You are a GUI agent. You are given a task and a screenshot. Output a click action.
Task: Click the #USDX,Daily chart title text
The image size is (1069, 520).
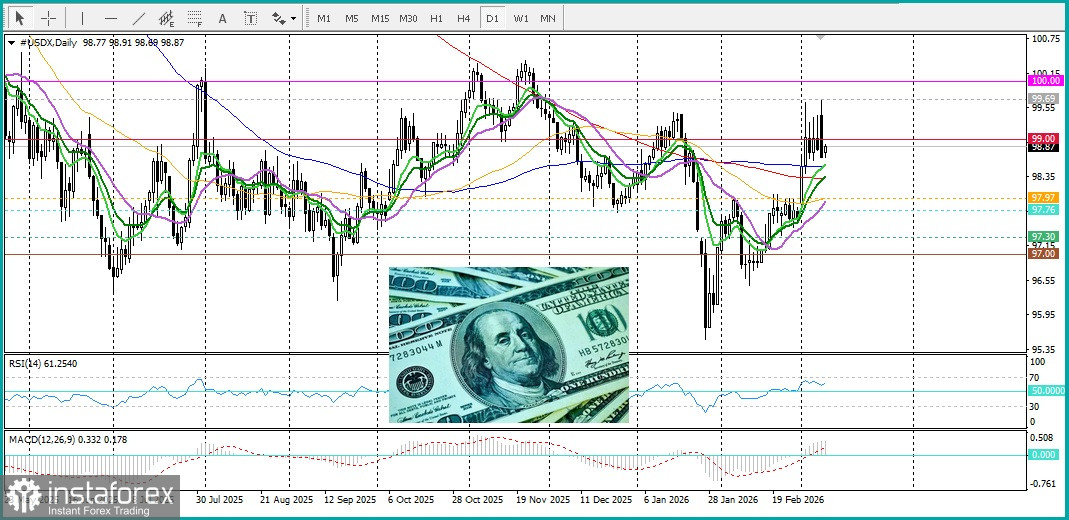tap(48, 42)
